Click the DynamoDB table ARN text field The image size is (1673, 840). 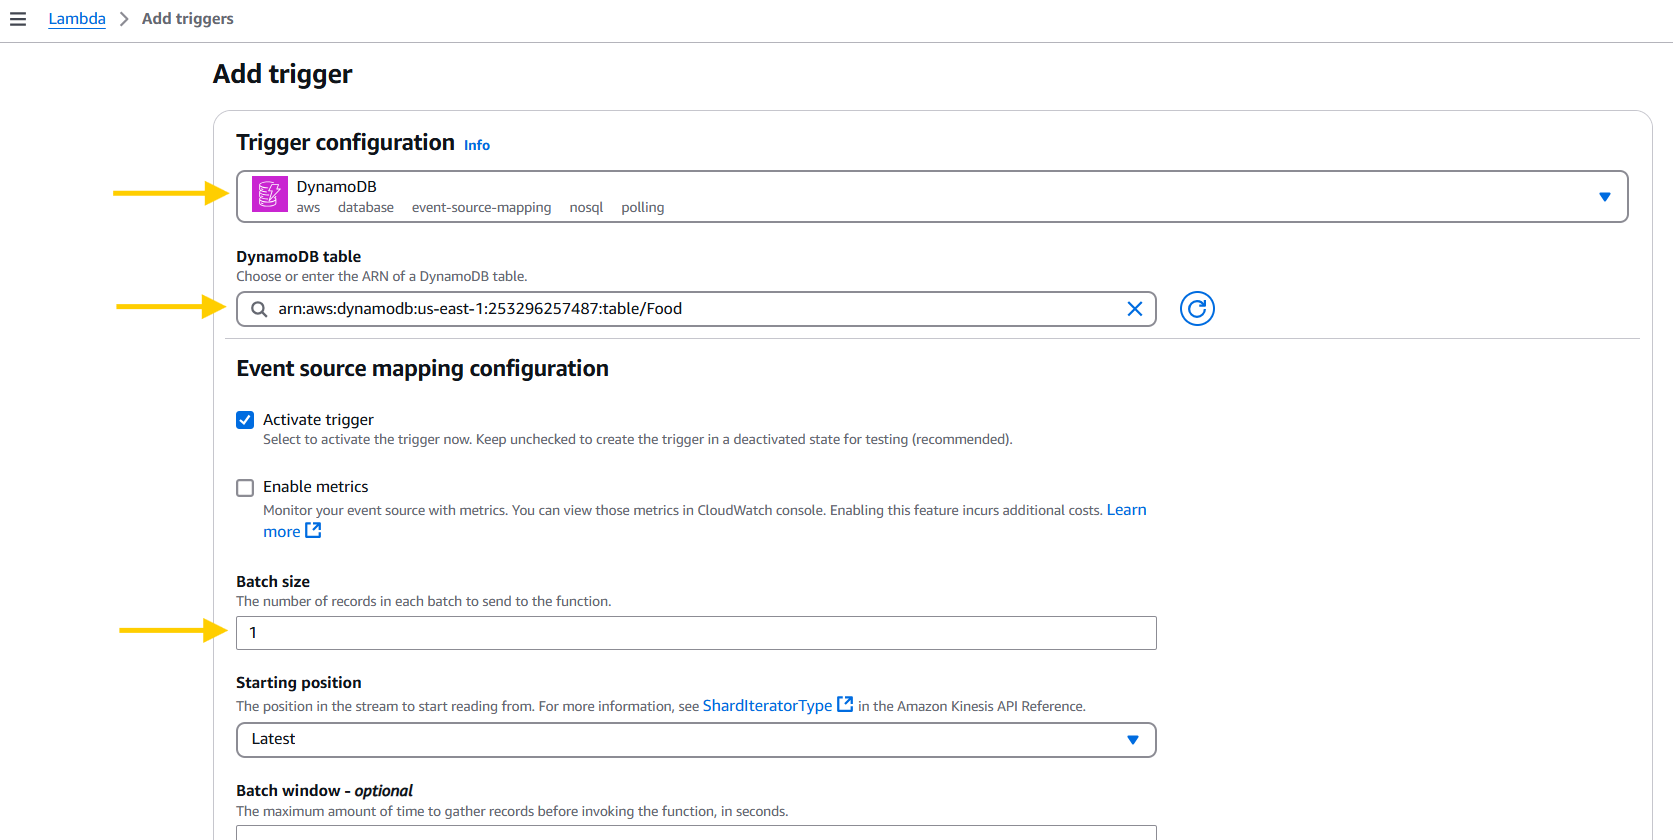[690, 309]
